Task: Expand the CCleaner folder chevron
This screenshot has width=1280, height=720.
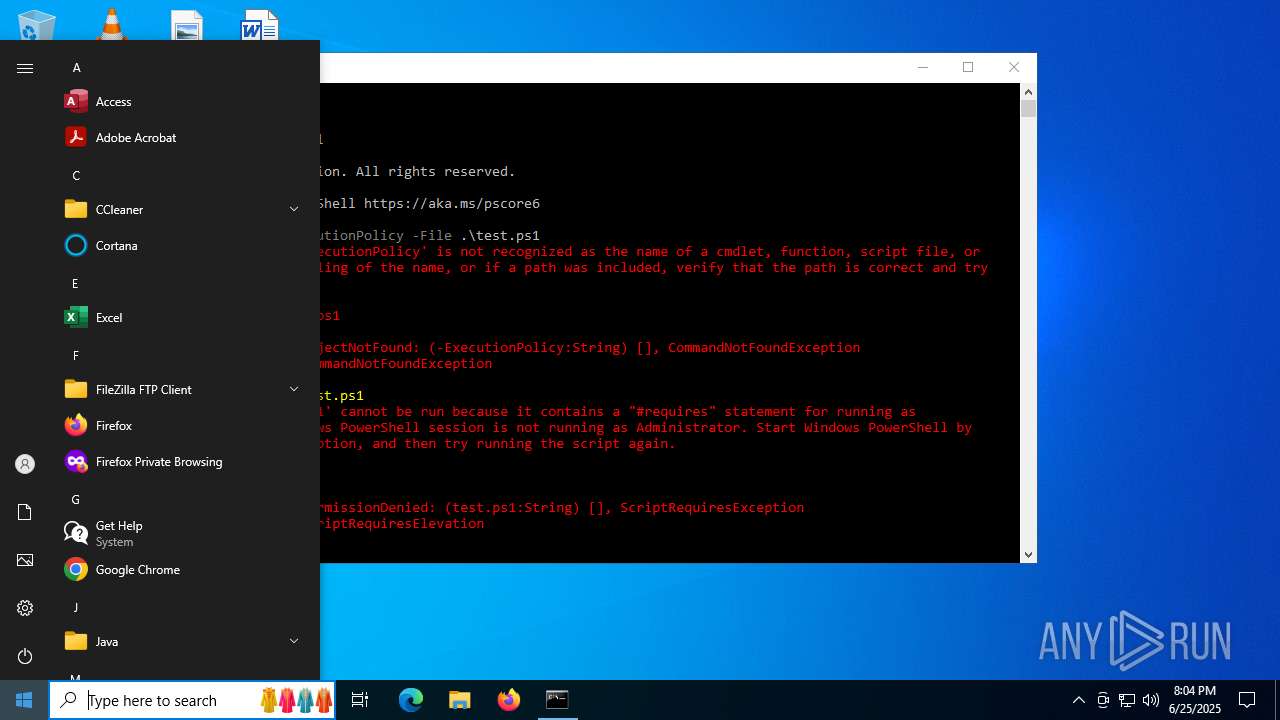Action: pyautogui.click(x=294, y=209)
